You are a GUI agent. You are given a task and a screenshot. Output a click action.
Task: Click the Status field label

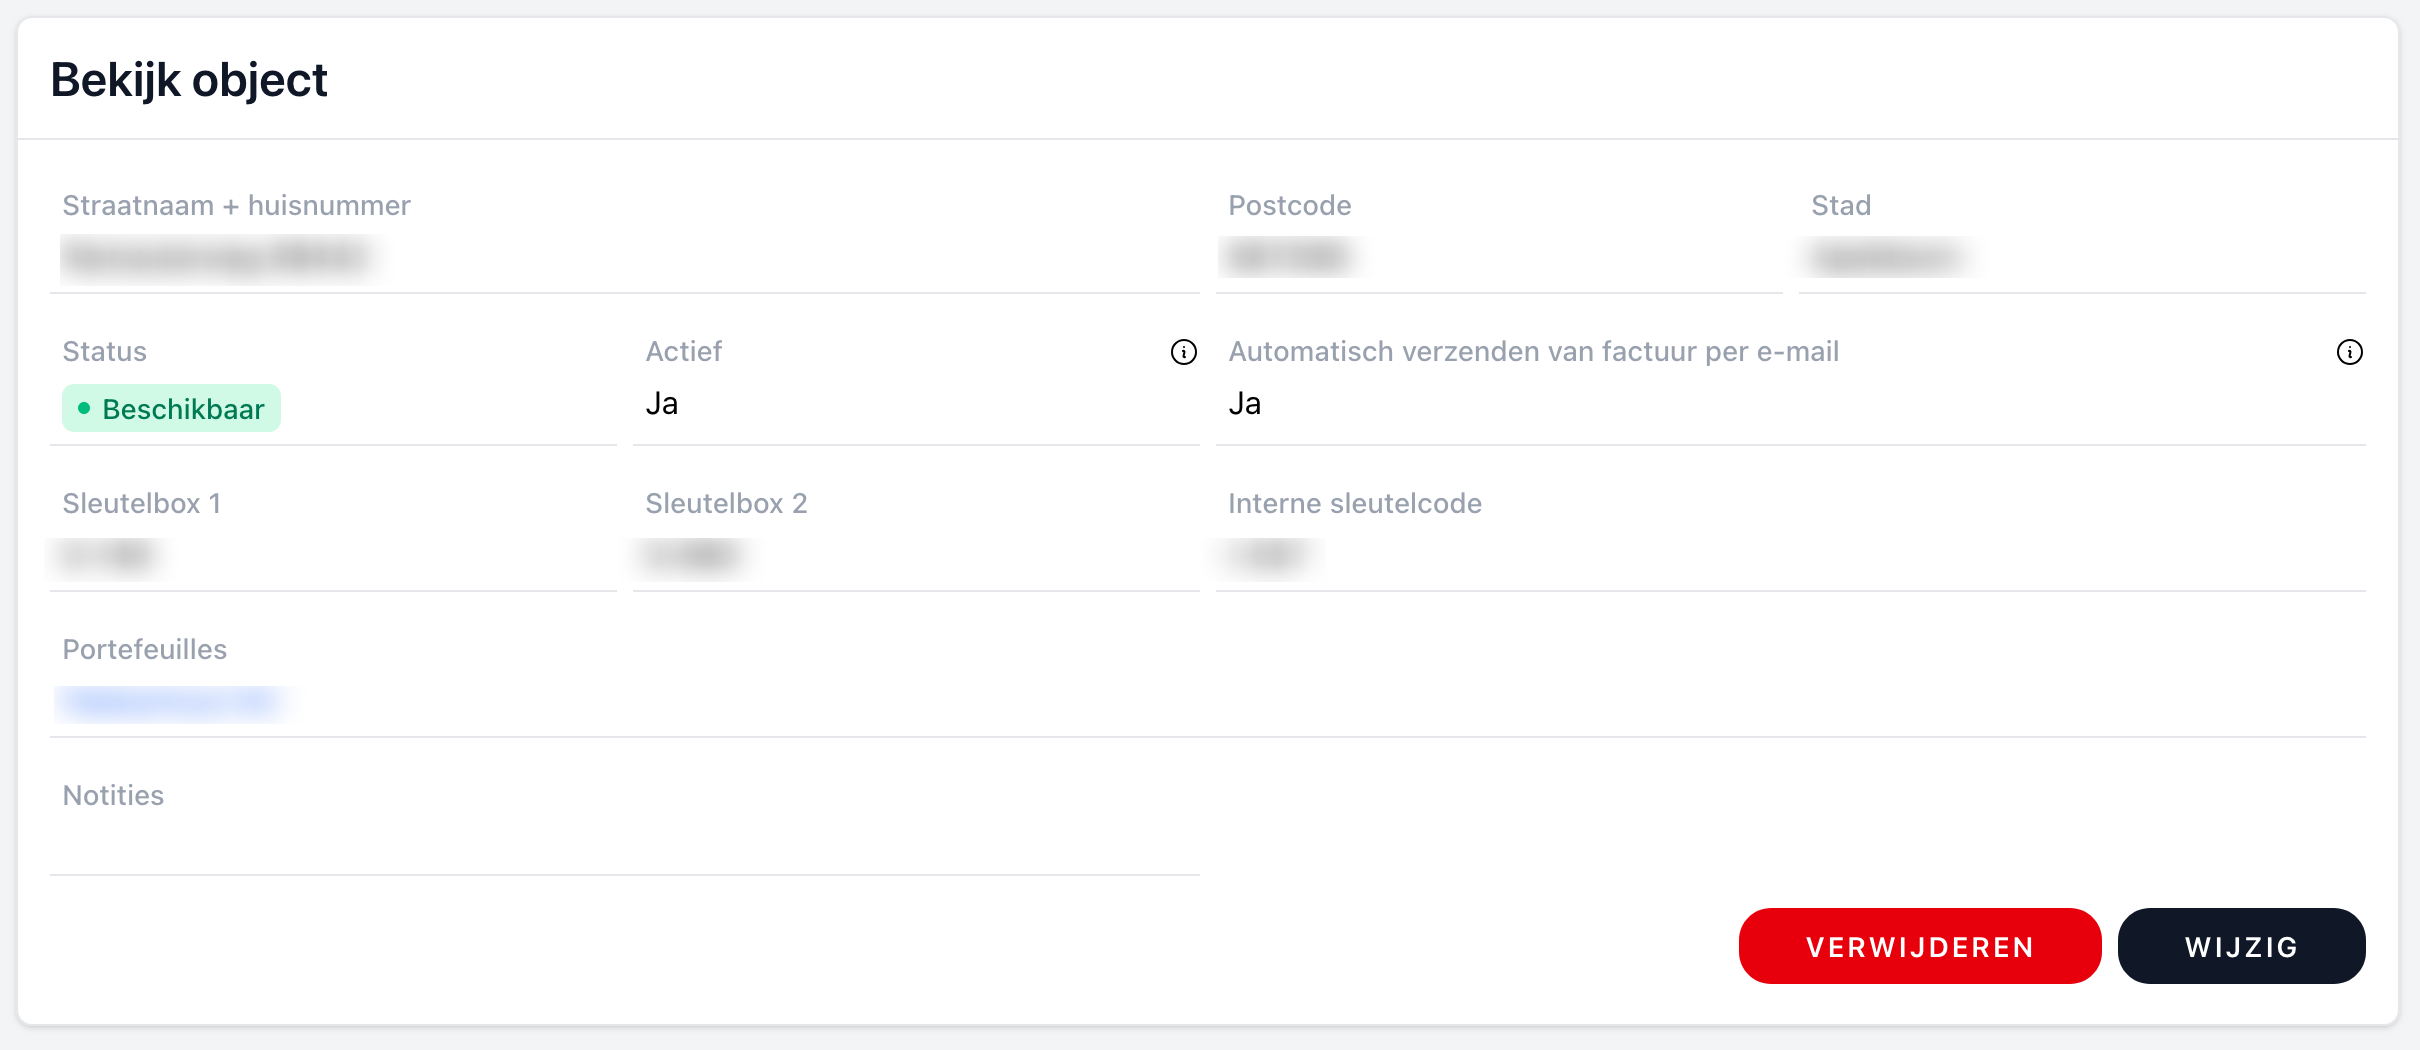[105, 352]
